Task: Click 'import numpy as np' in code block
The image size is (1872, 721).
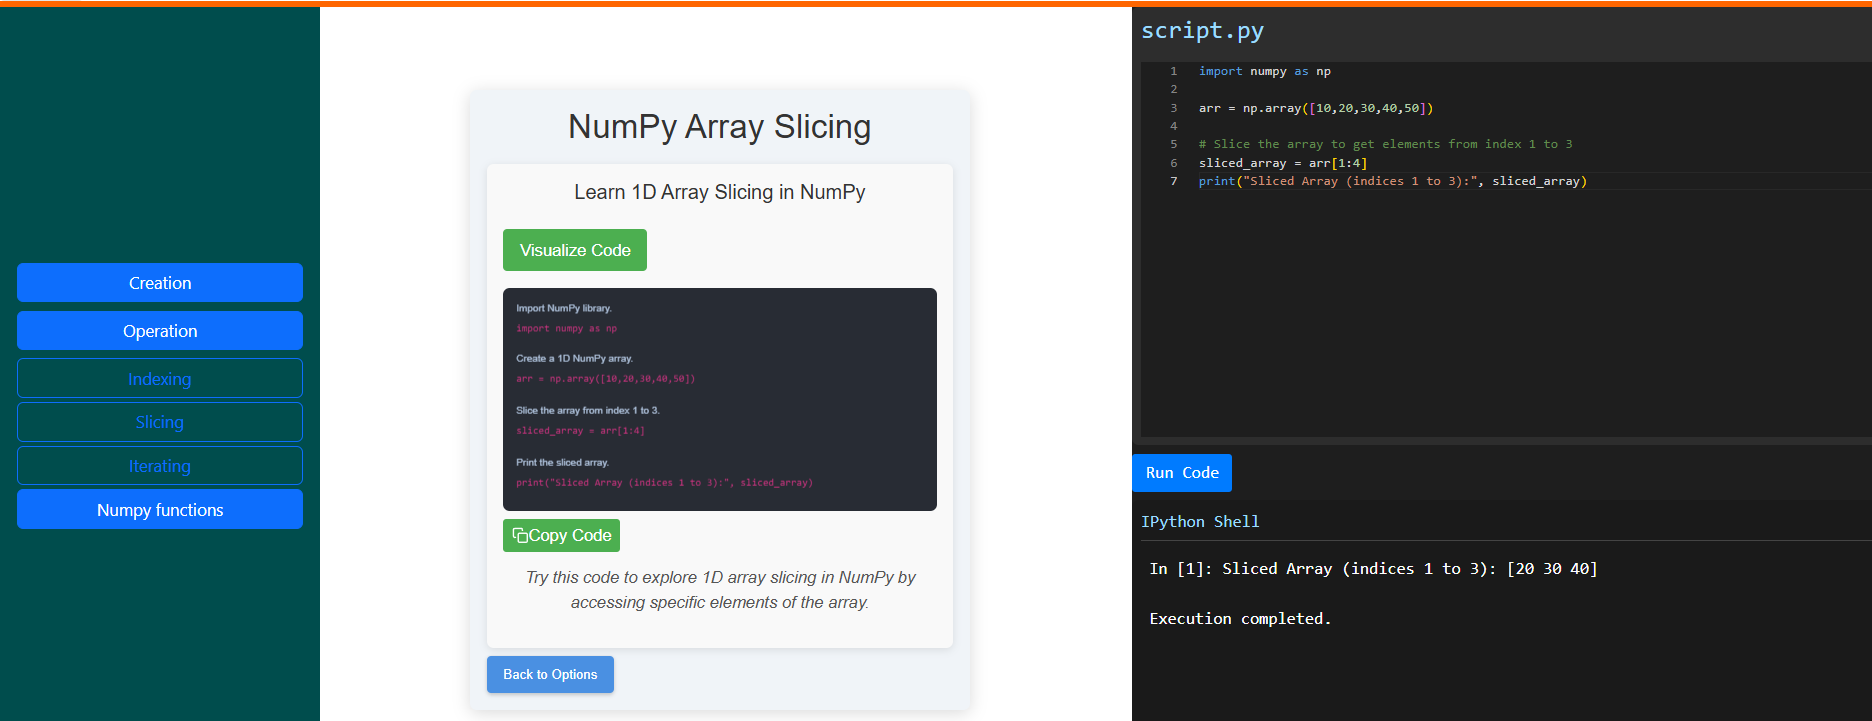Action: pos(566,329)
